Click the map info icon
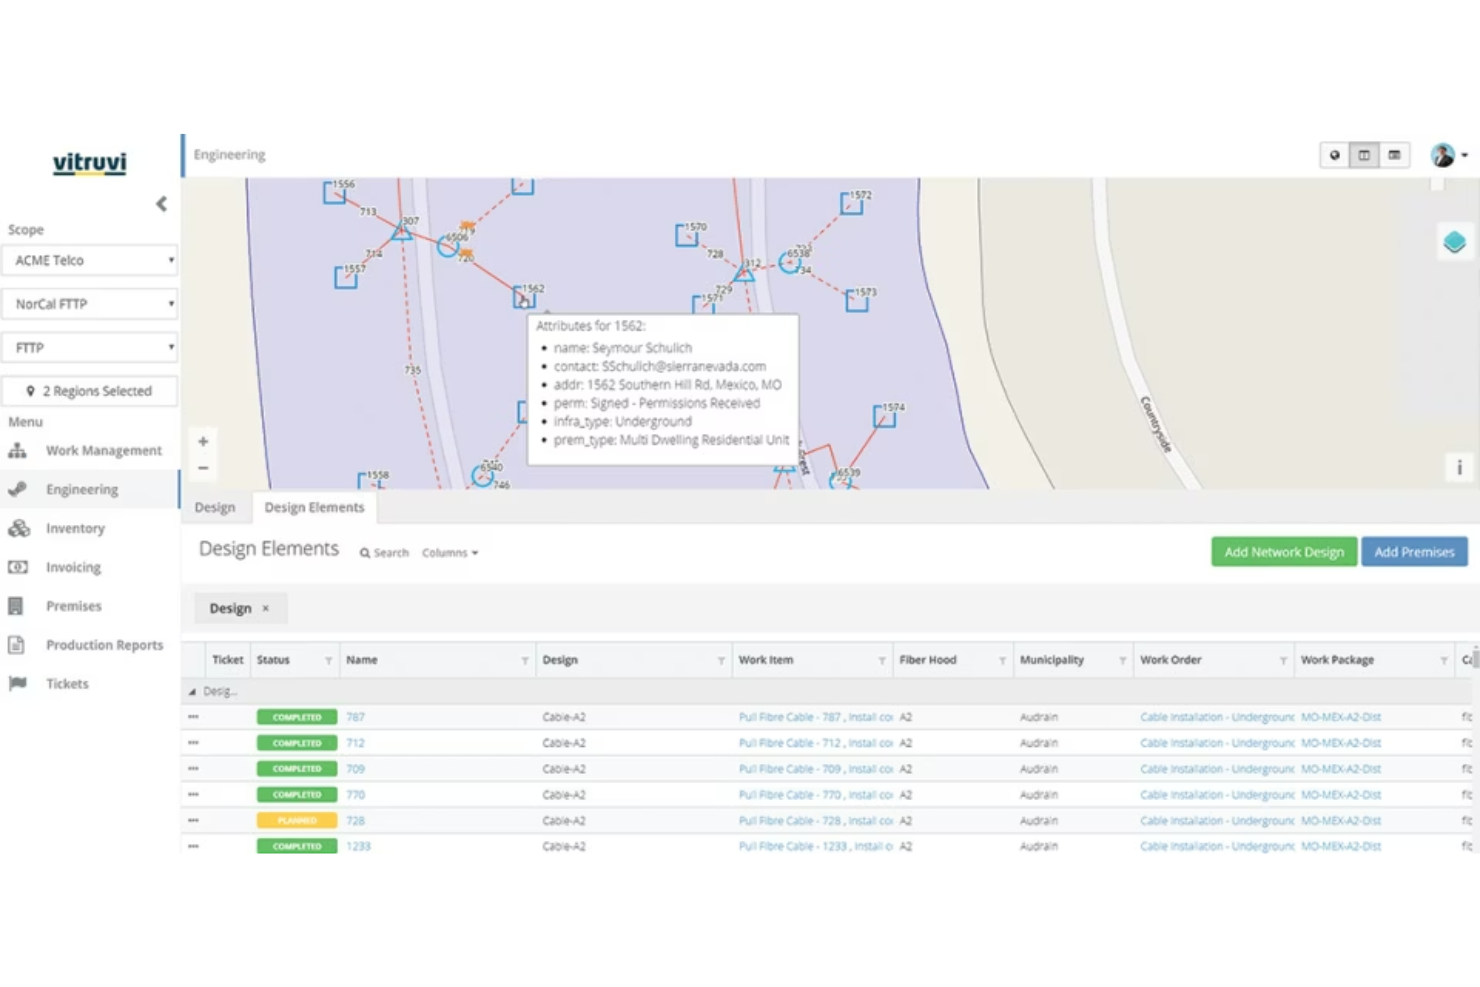The image size is (1480, 987). click(x=1459, y=467)
